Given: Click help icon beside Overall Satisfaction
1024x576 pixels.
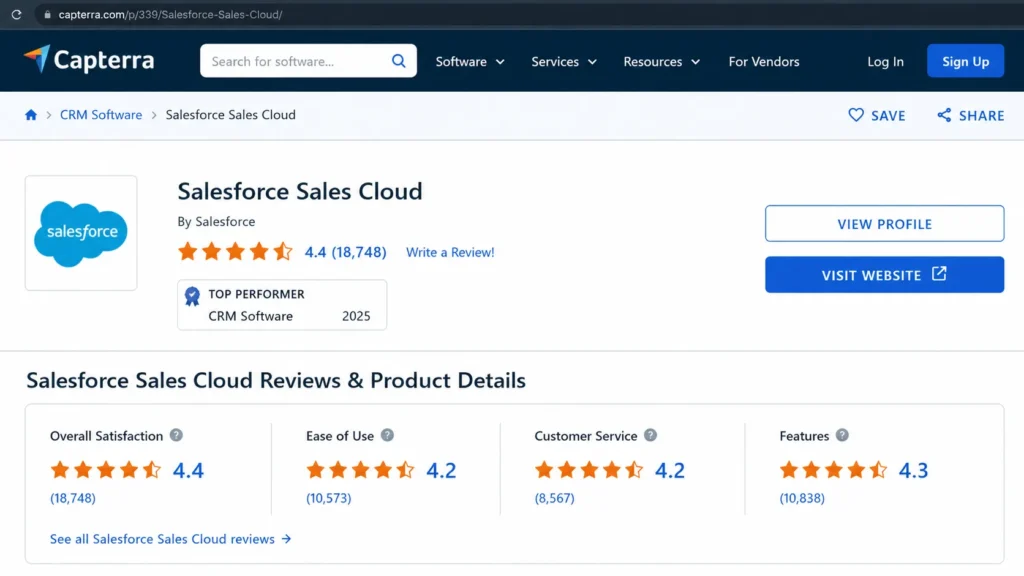Looking at the screenshot, I should click(x=176, y=436).
